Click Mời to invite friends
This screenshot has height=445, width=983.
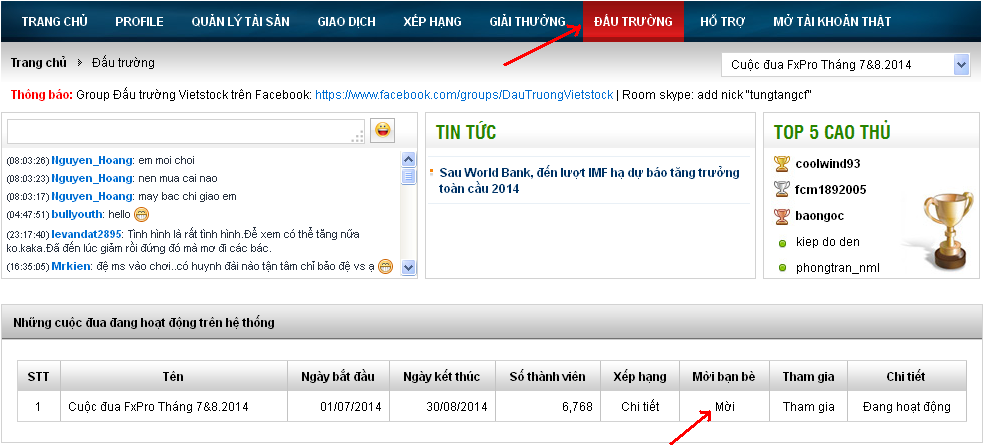click(725, 407)
